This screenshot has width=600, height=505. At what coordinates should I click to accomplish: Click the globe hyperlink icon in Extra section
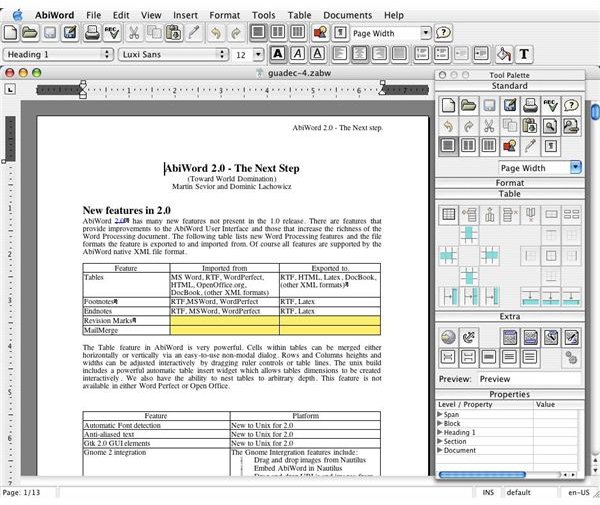448,337
